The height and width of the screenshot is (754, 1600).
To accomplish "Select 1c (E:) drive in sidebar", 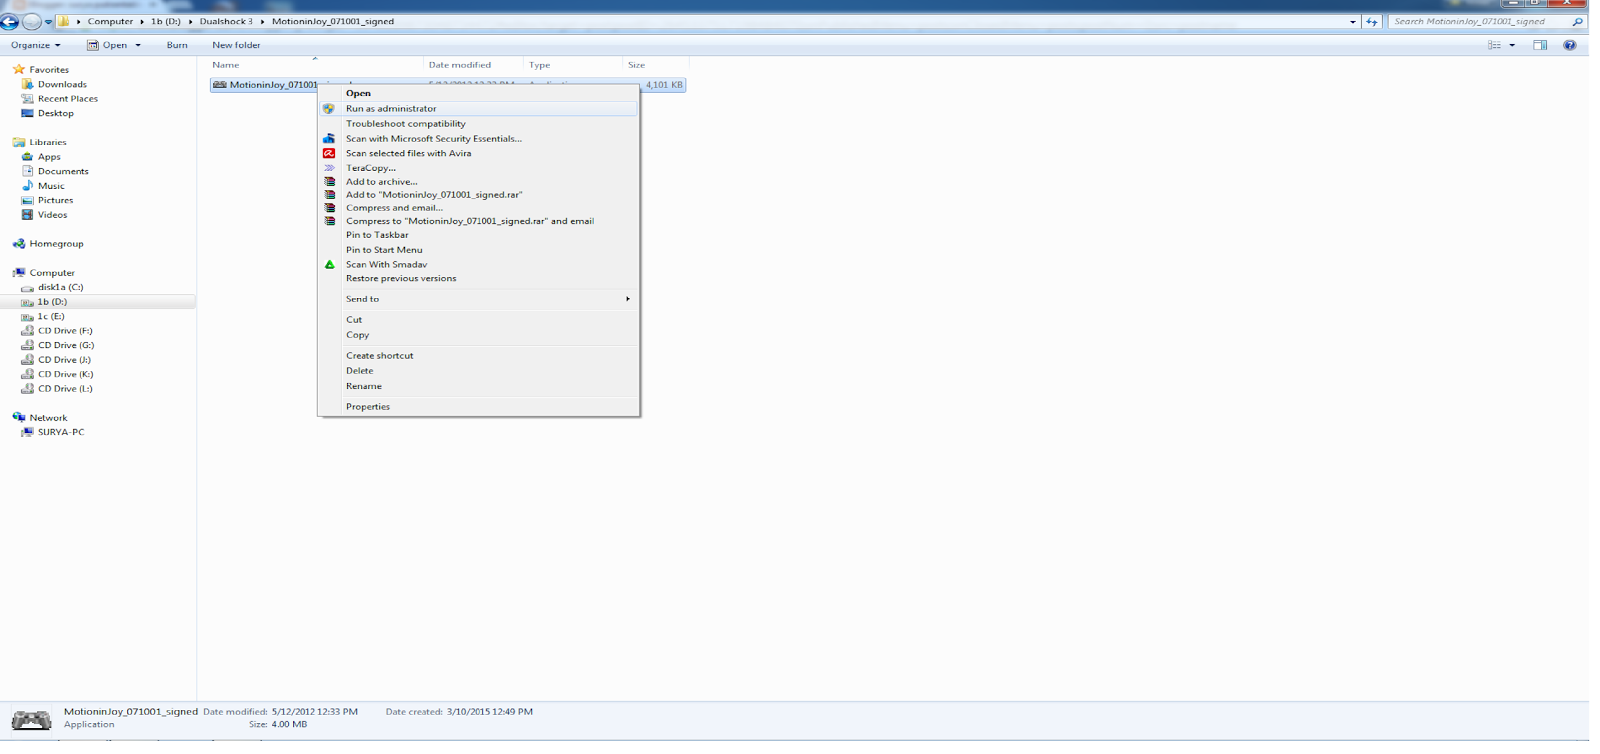I will [50, 317].
